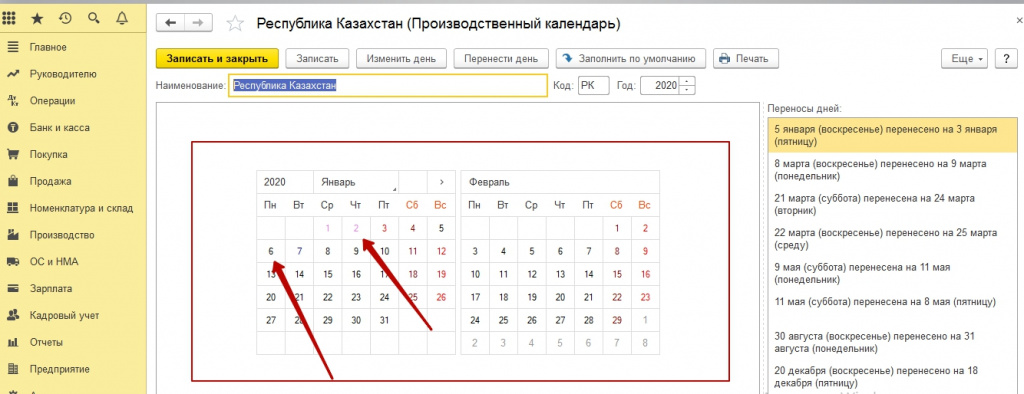Select January 2 in the calendar

pyautogui.click(x=356, y=228)
